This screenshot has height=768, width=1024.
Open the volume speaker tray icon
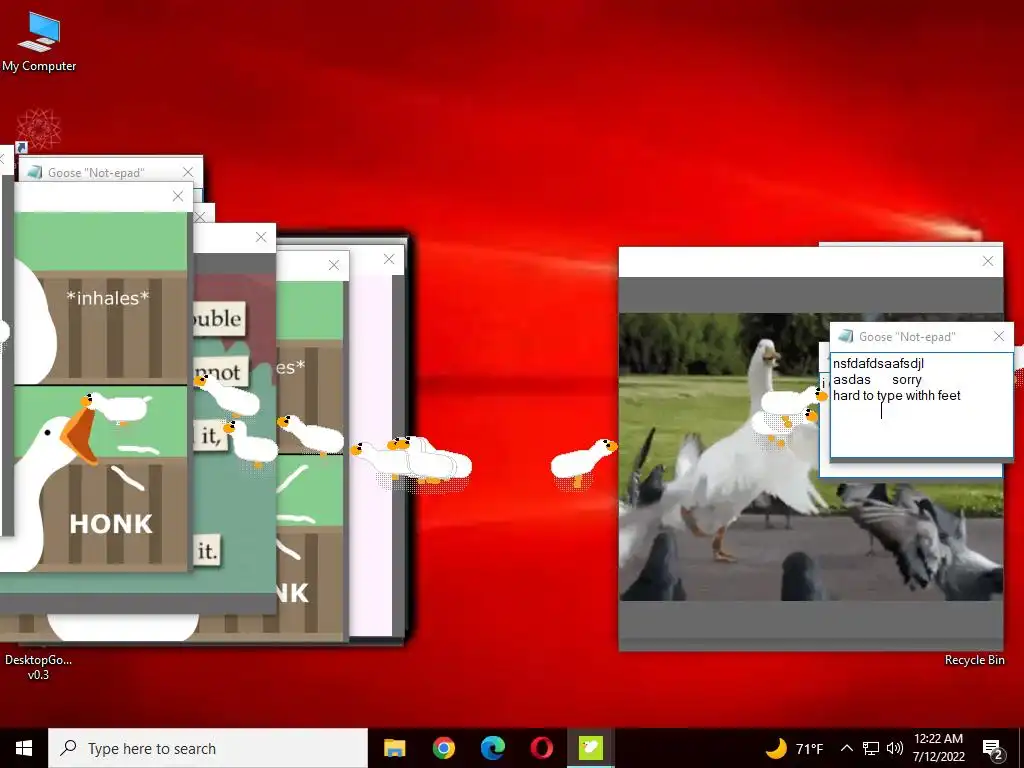coord(895,748)
